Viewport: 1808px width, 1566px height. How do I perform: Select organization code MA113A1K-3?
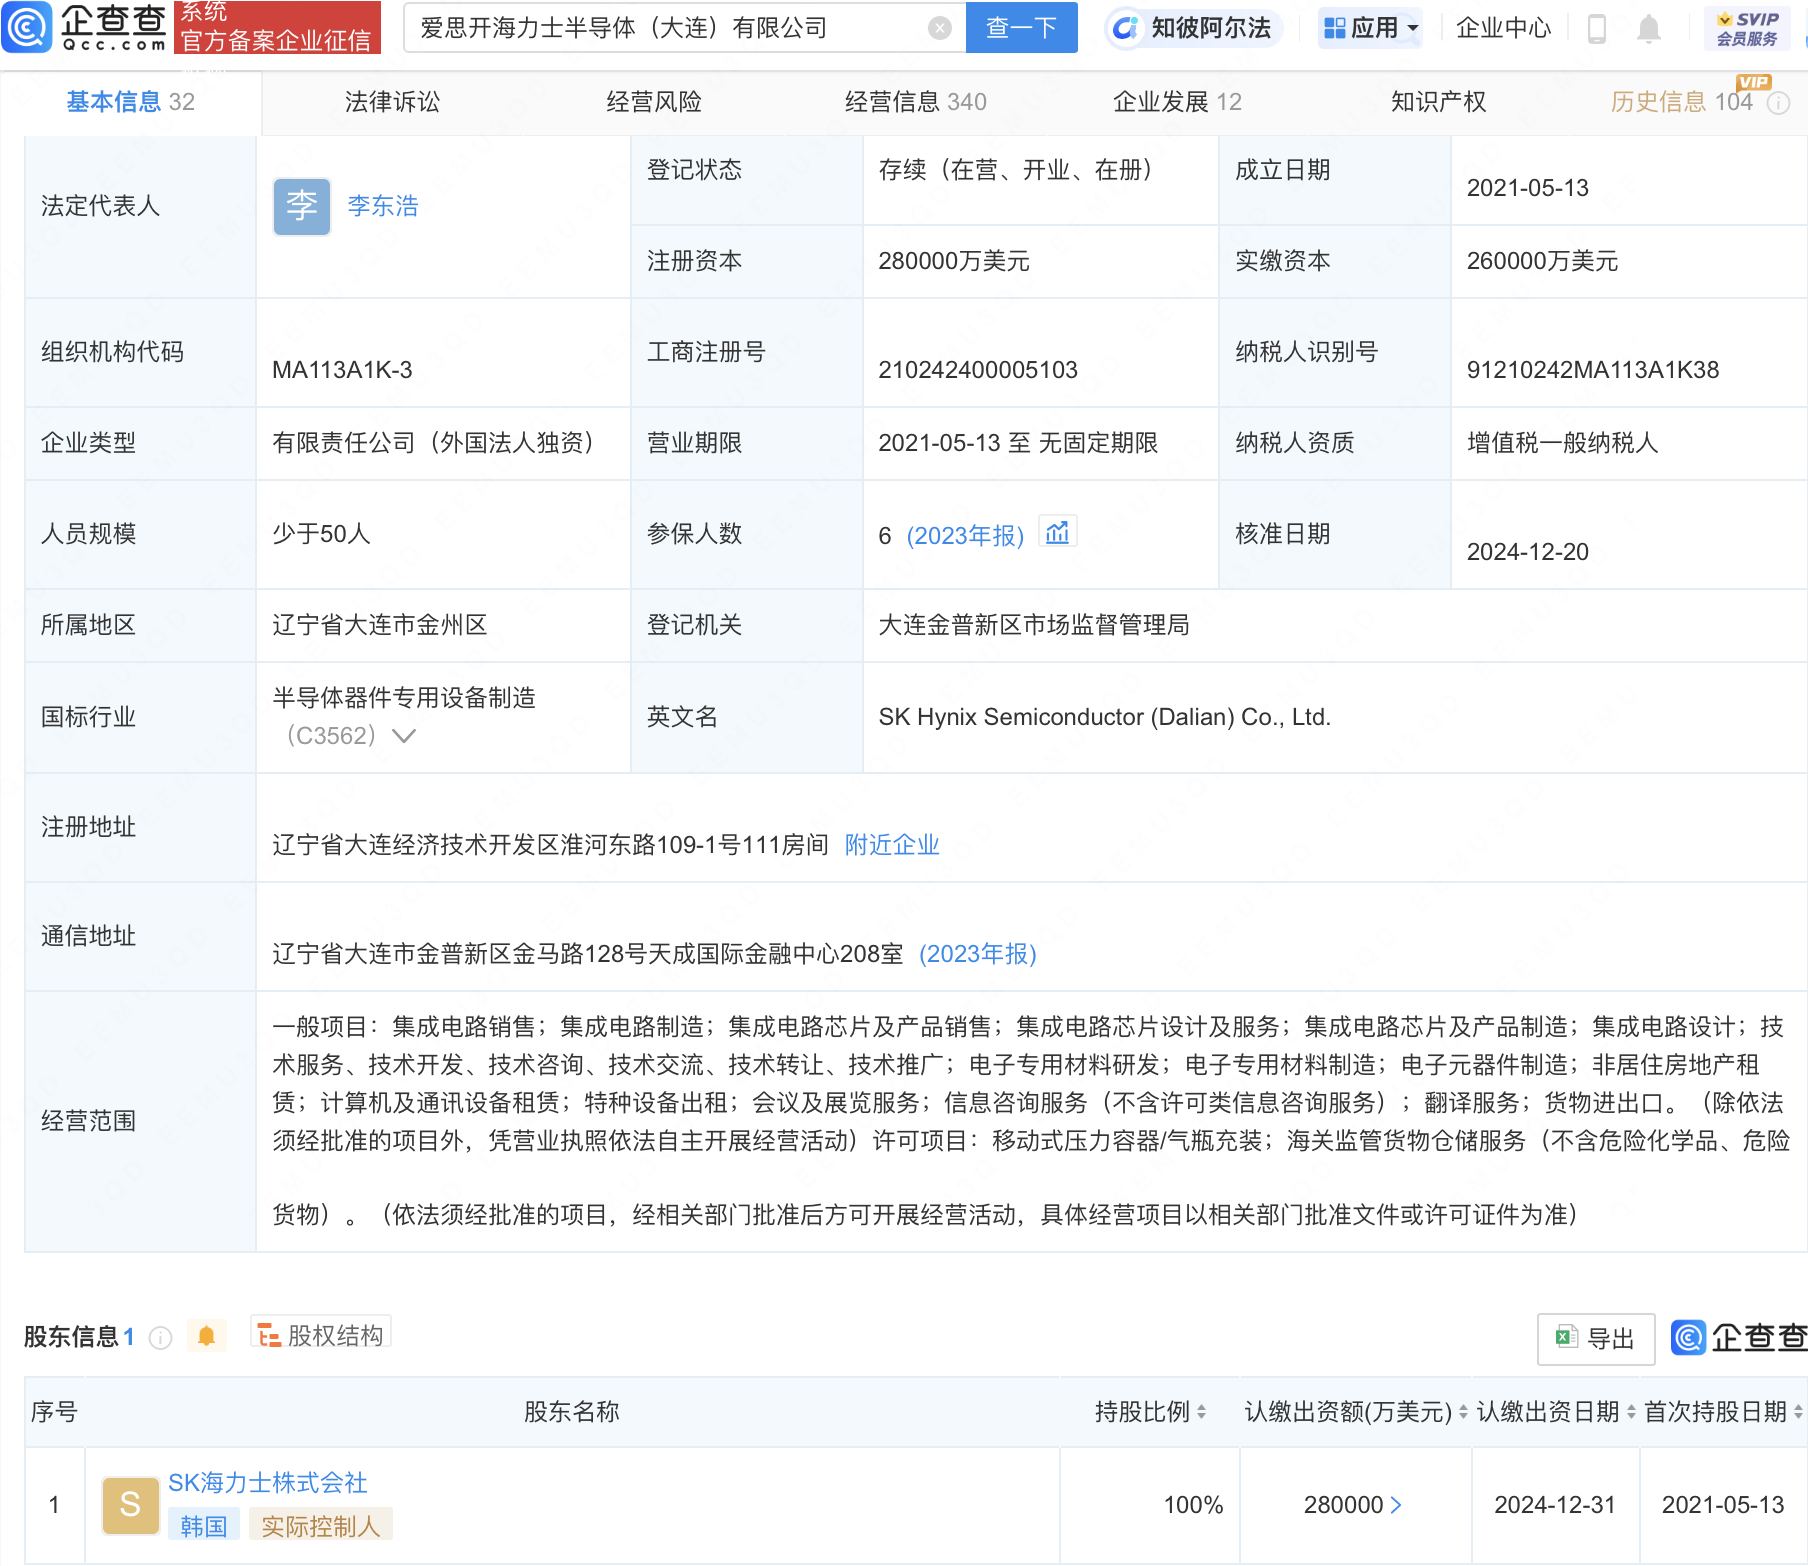coord(342,370)
